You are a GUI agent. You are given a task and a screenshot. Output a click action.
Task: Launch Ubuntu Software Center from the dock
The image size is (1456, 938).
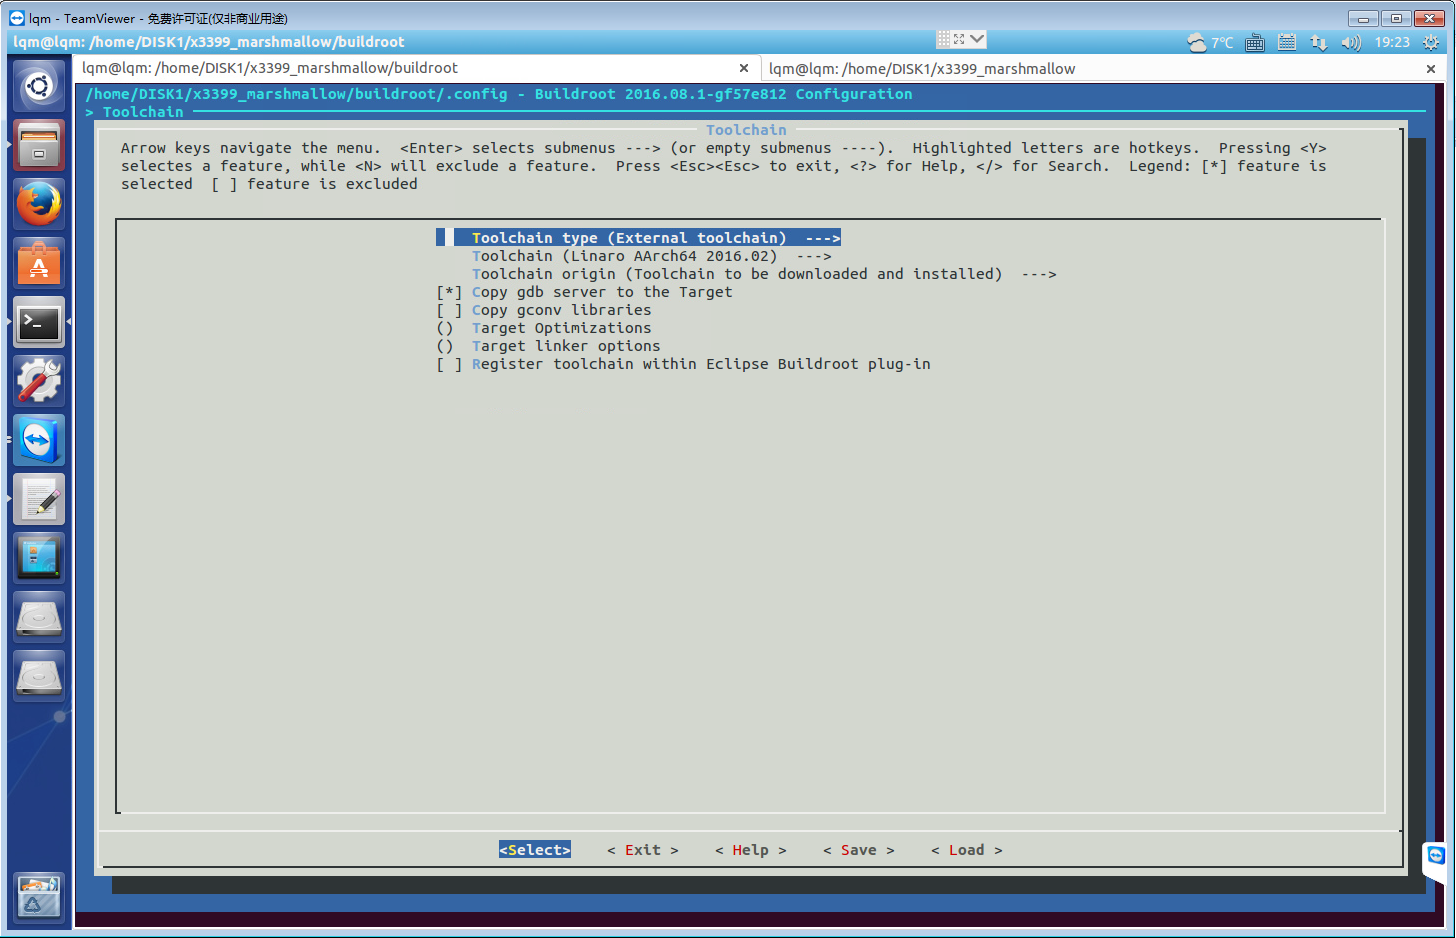pyautogui.click(x=39, y=263)
